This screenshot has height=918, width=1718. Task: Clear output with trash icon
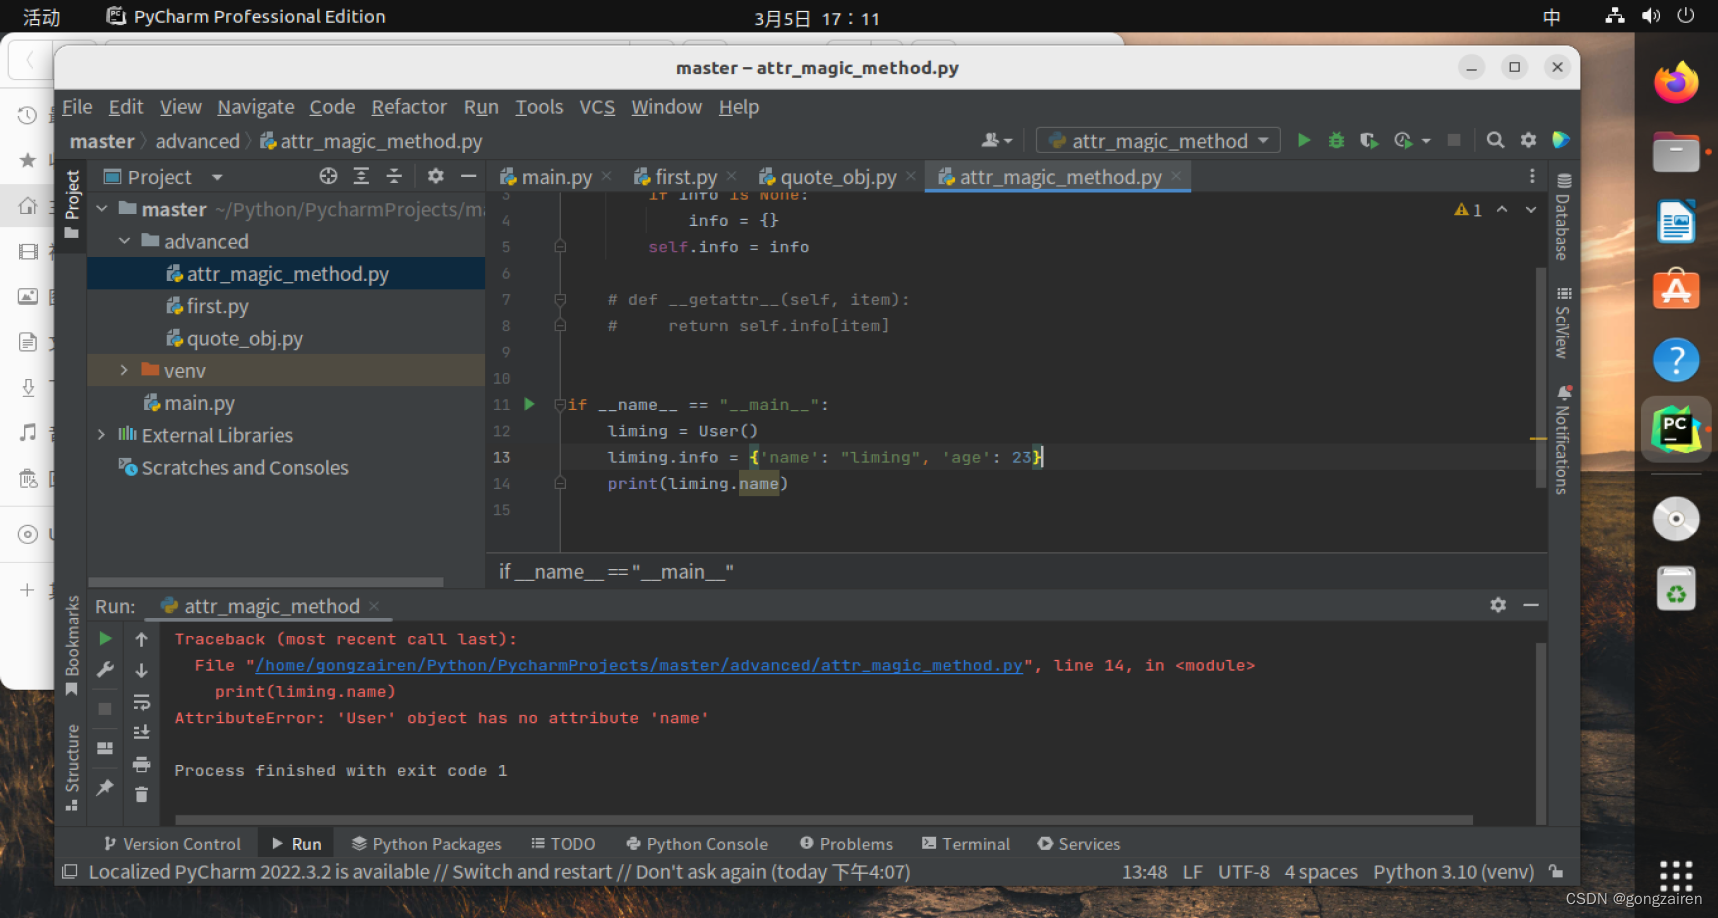141,795
